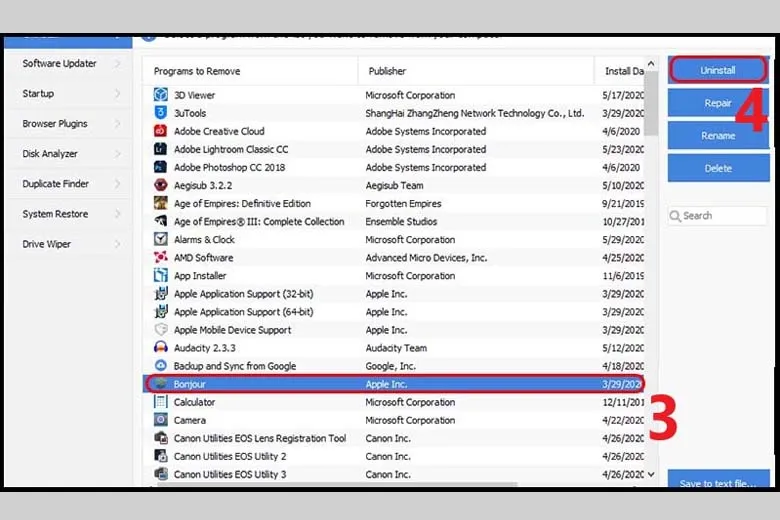Click the Camera program icon
Image resolution: width=780 pixels, height=520 pixels.
(160, 419)
